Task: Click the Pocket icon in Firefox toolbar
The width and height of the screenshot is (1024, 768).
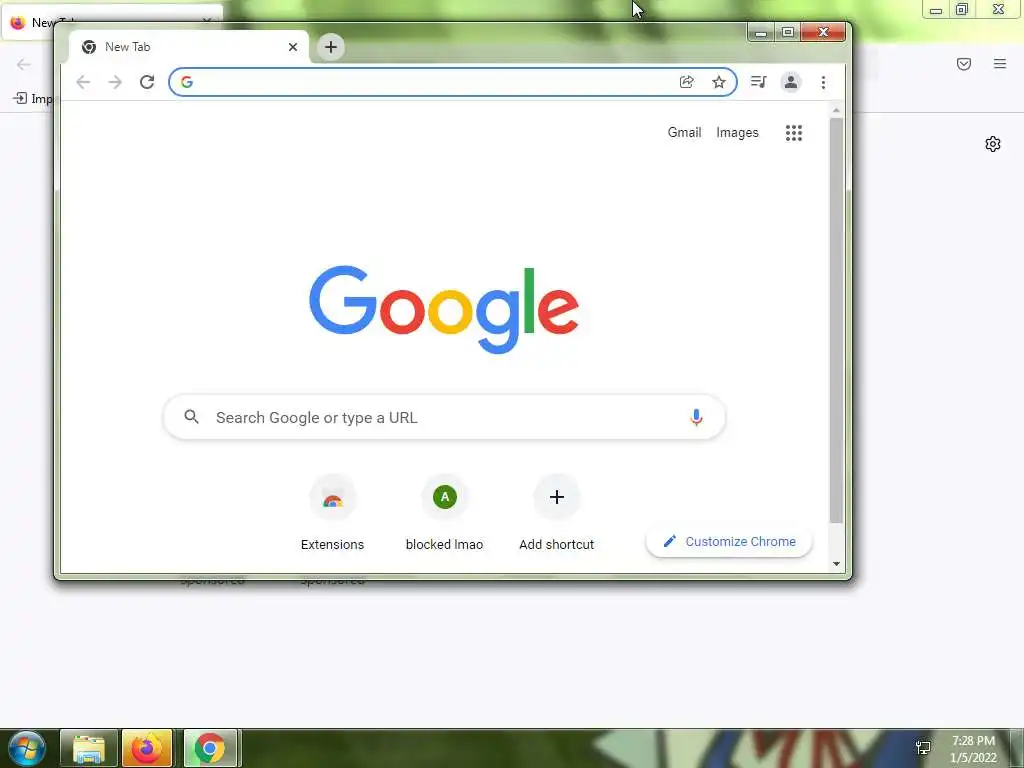Action: [x=964, y=63]
